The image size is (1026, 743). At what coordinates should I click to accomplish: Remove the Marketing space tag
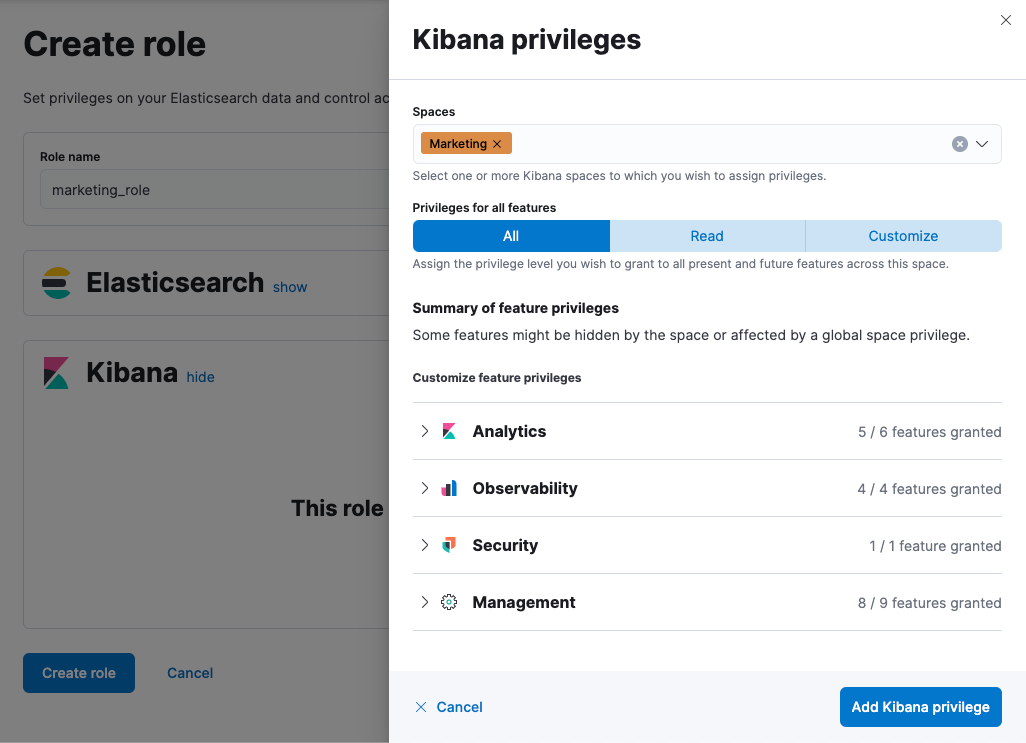coord(496,143)
